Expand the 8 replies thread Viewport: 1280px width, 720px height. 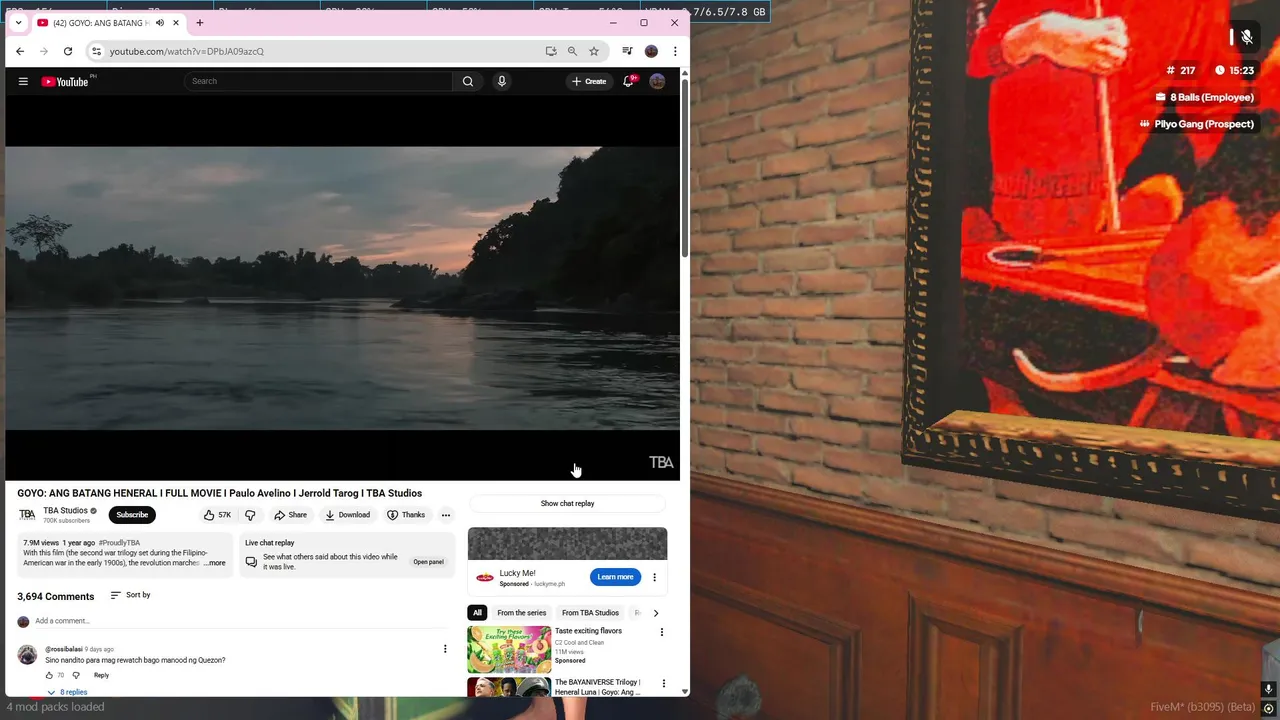point(67,692)
